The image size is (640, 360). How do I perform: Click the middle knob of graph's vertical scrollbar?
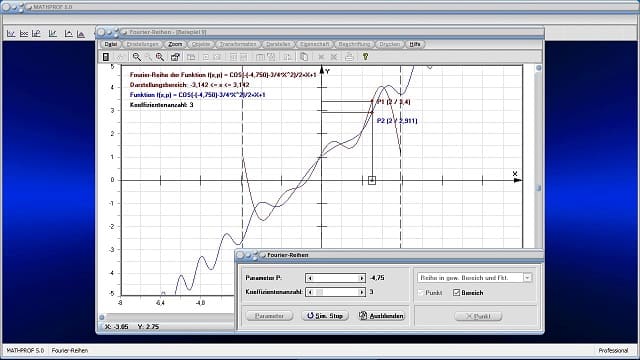pyautogui.click(x=539, y=188)
